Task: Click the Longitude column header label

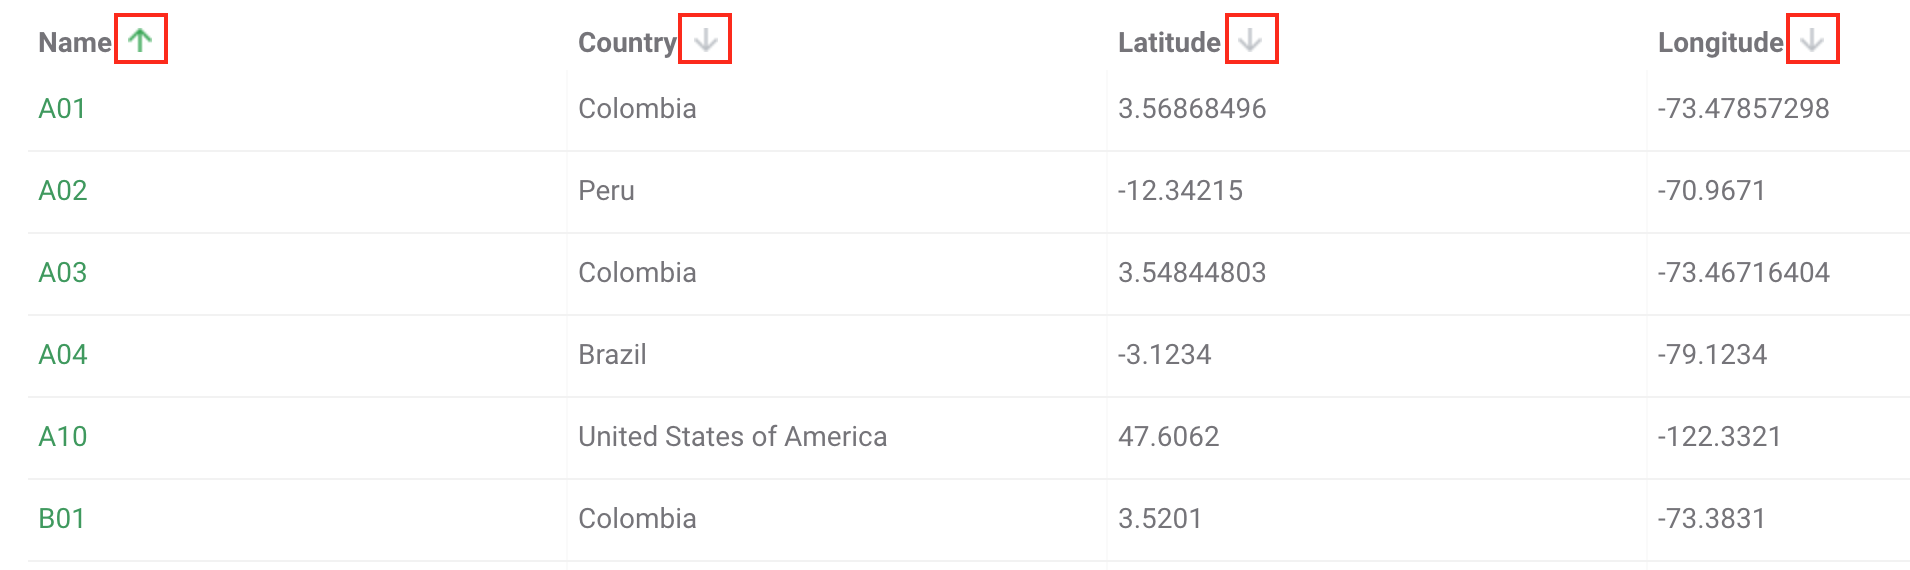Action: 1720,42
